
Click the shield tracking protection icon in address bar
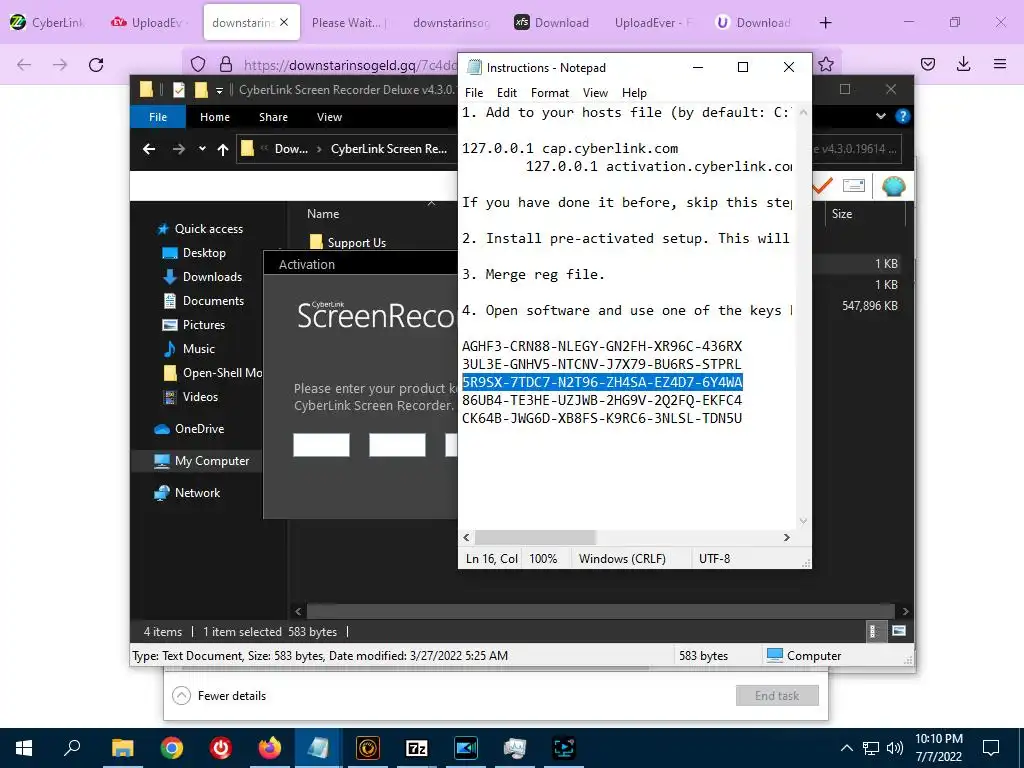click(x=198, y=64)
